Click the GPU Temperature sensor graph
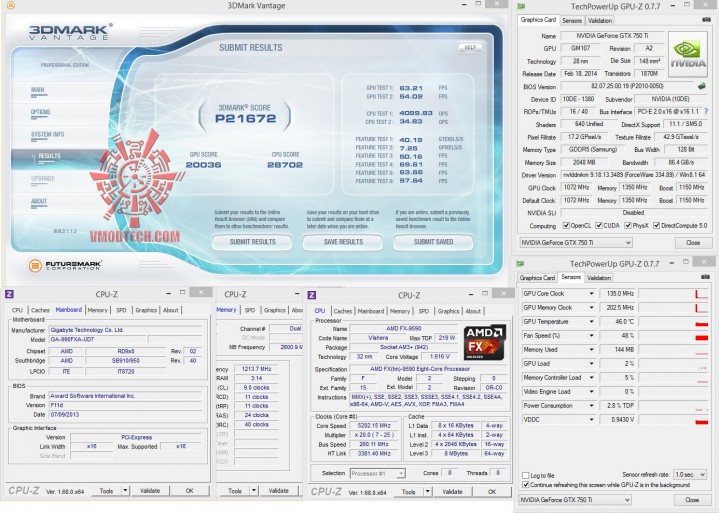719x513 pixels. tap(673, 321)
